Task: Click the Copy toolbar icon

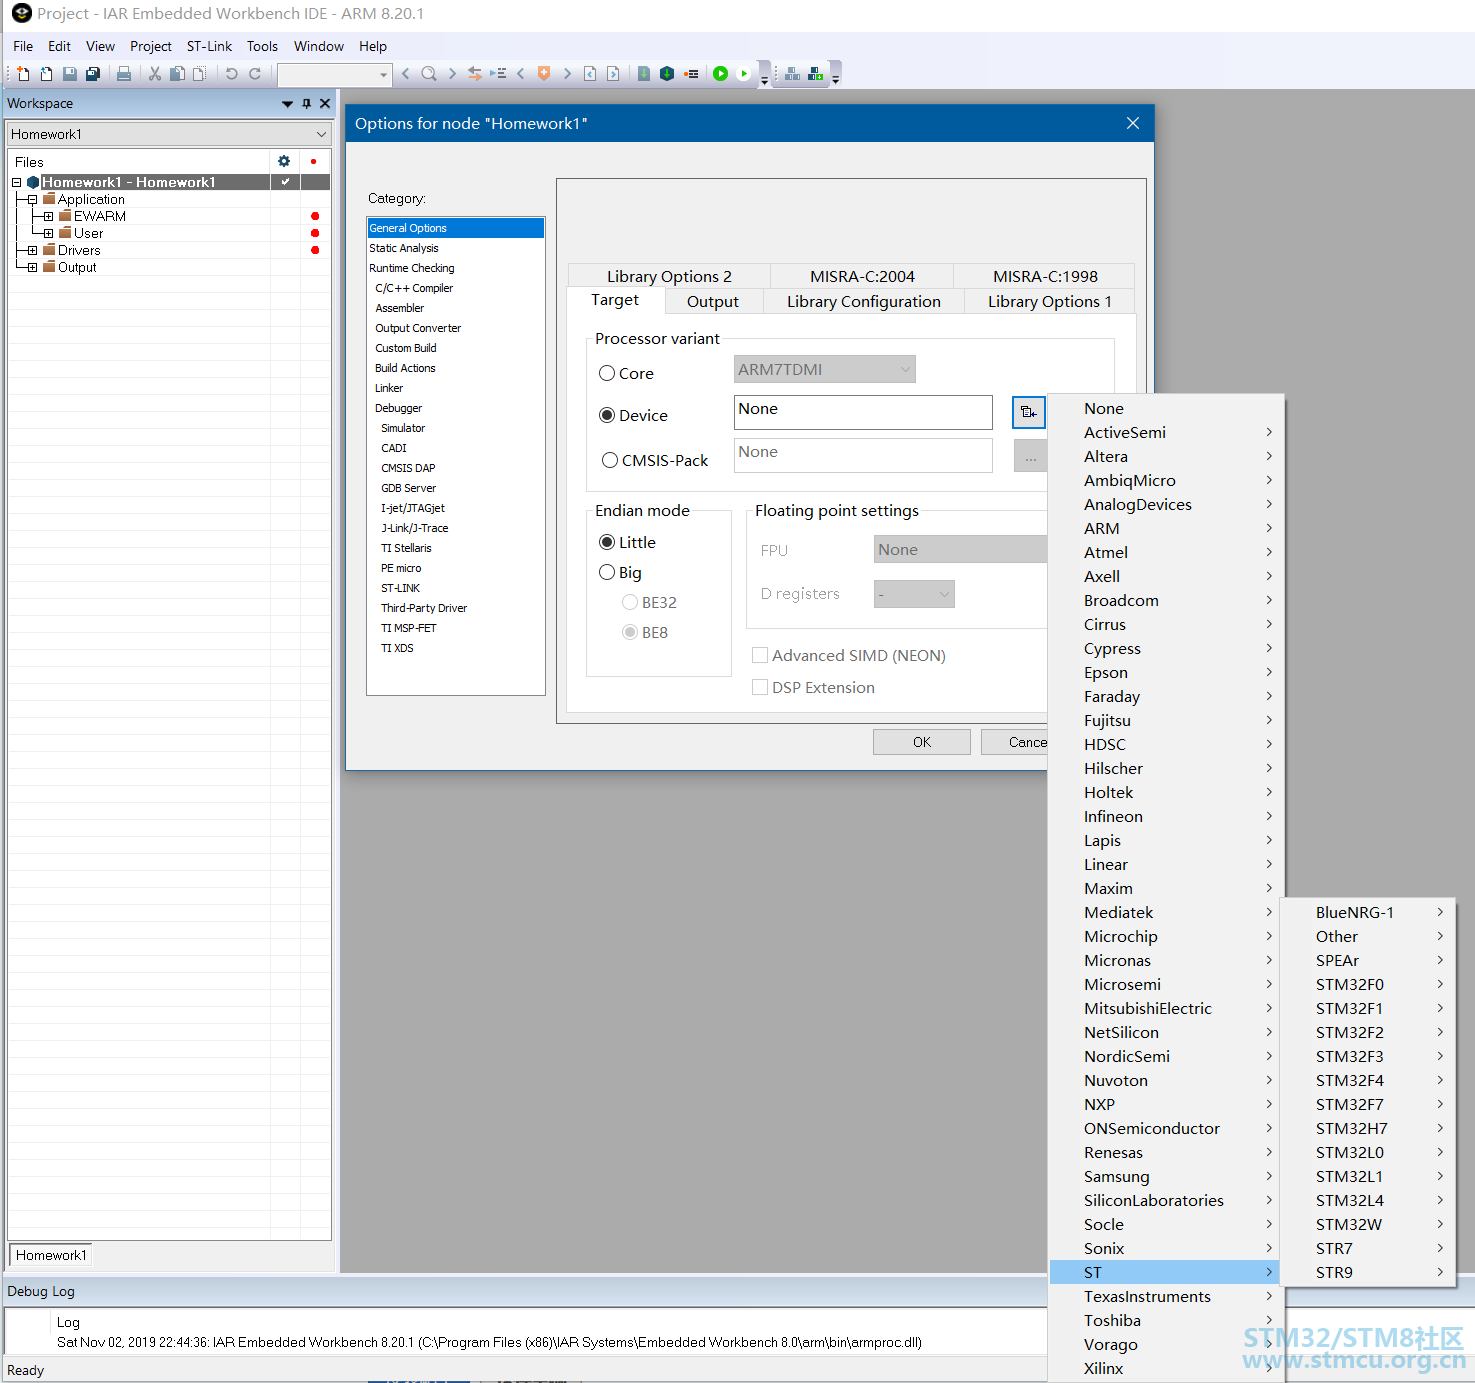Action: point(177,74)
